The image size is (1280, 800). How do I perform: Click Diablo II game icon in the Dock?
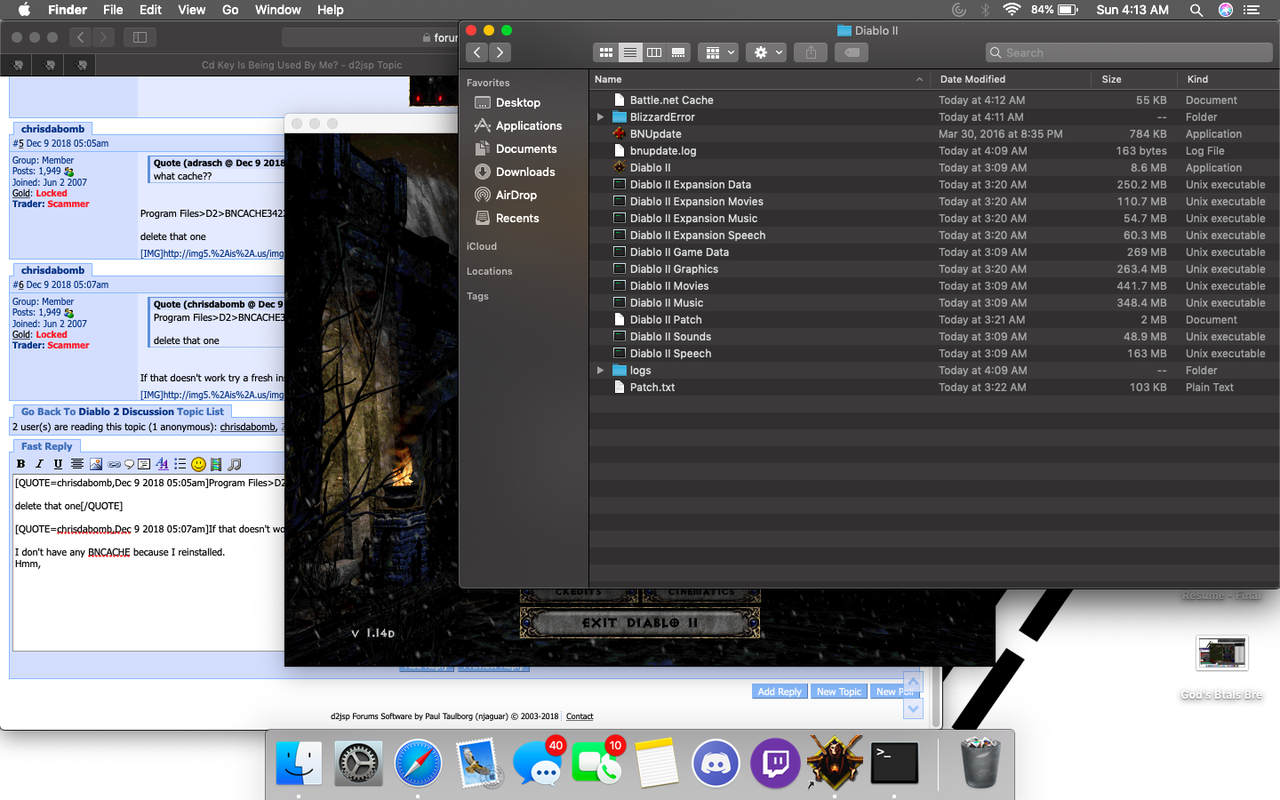click(835, 763)
